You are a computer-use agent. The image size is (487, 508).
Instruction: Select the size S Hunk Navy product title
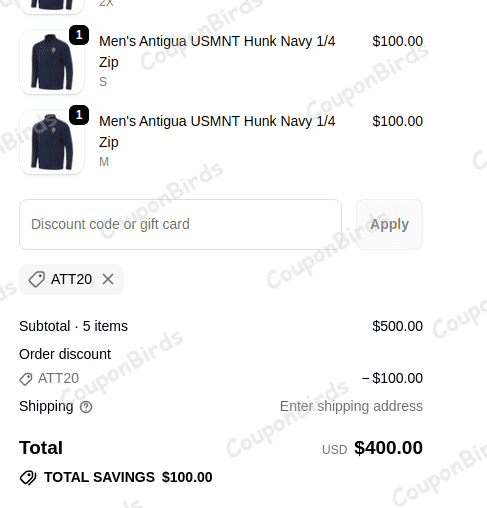point(217,52)
